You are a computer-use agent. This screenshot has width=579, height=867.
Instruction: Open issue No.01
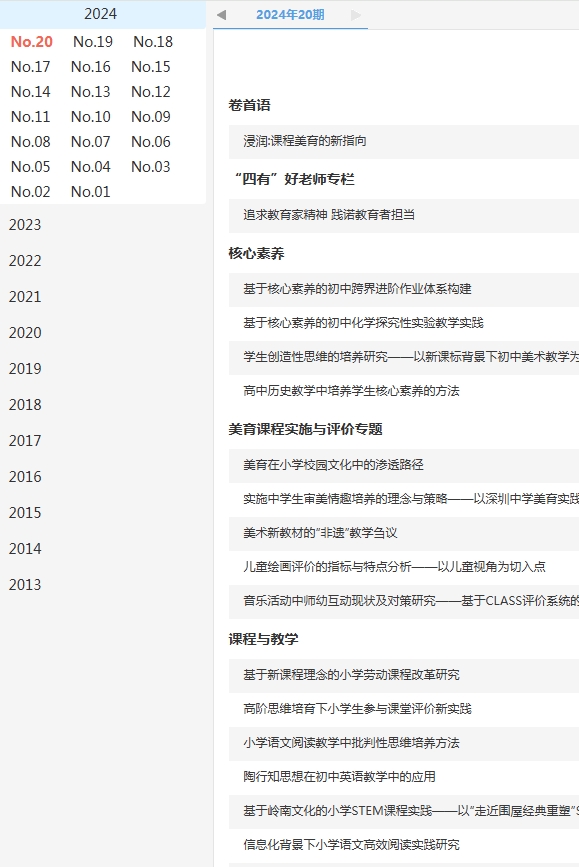click(x=91, y=192)
